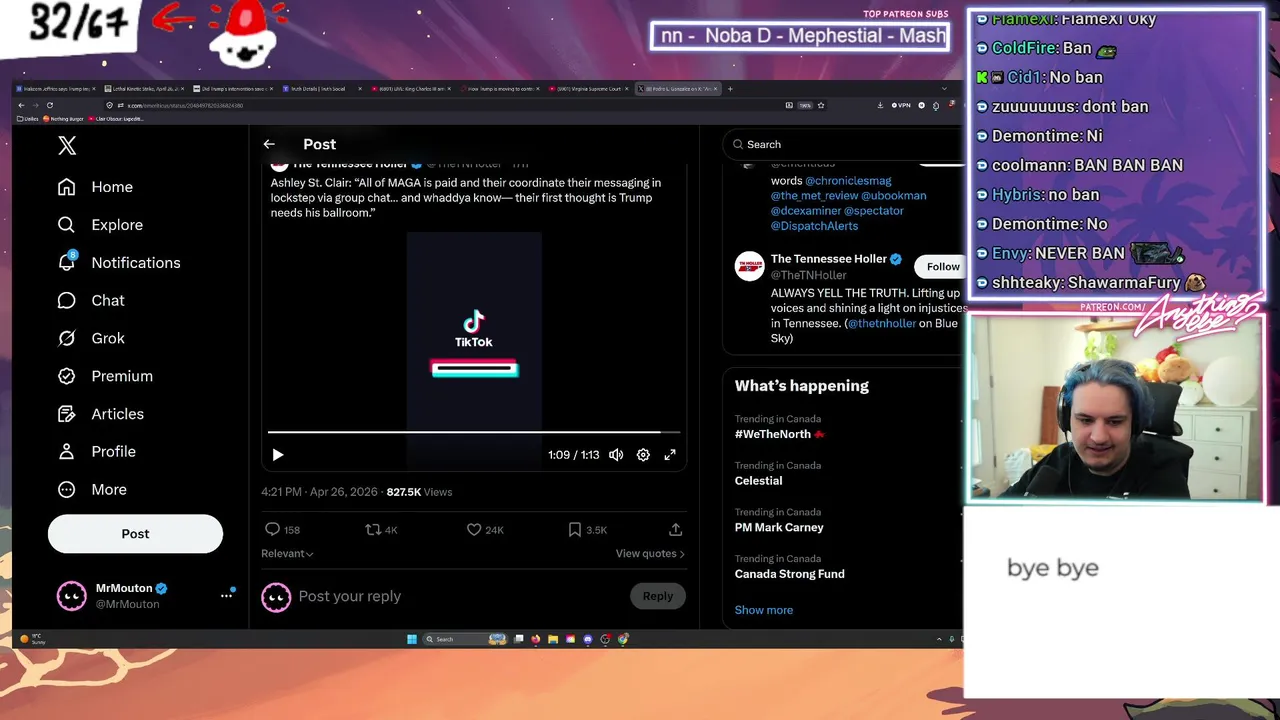
Task: Click the X logo in the sidebar
Action: (67, 146)
